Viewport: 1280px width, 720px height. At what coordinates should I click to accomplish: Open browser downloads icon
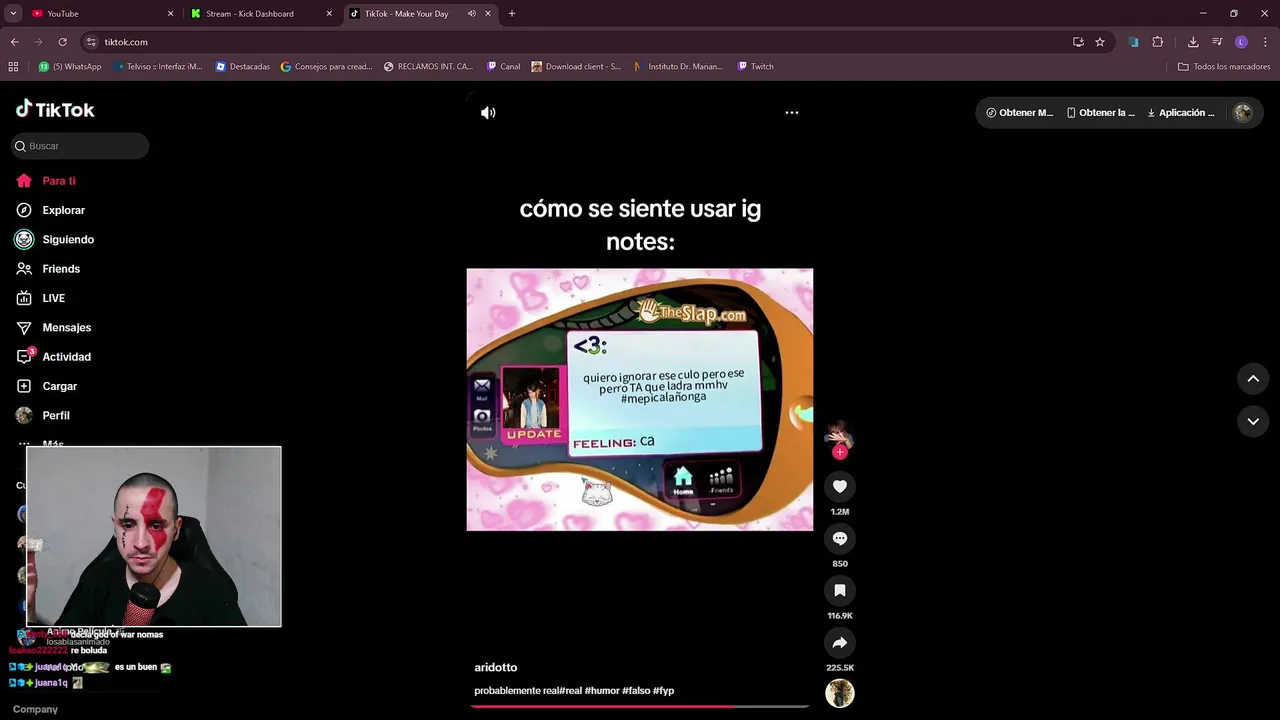(1193, 42)
